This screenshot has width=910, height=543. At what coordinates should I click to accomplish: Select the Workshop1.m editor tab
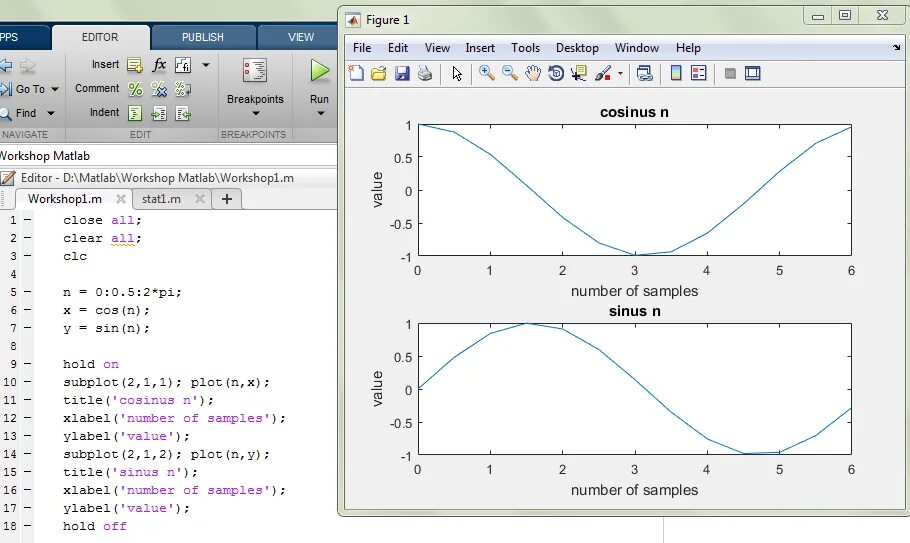(x=64, y=199)
